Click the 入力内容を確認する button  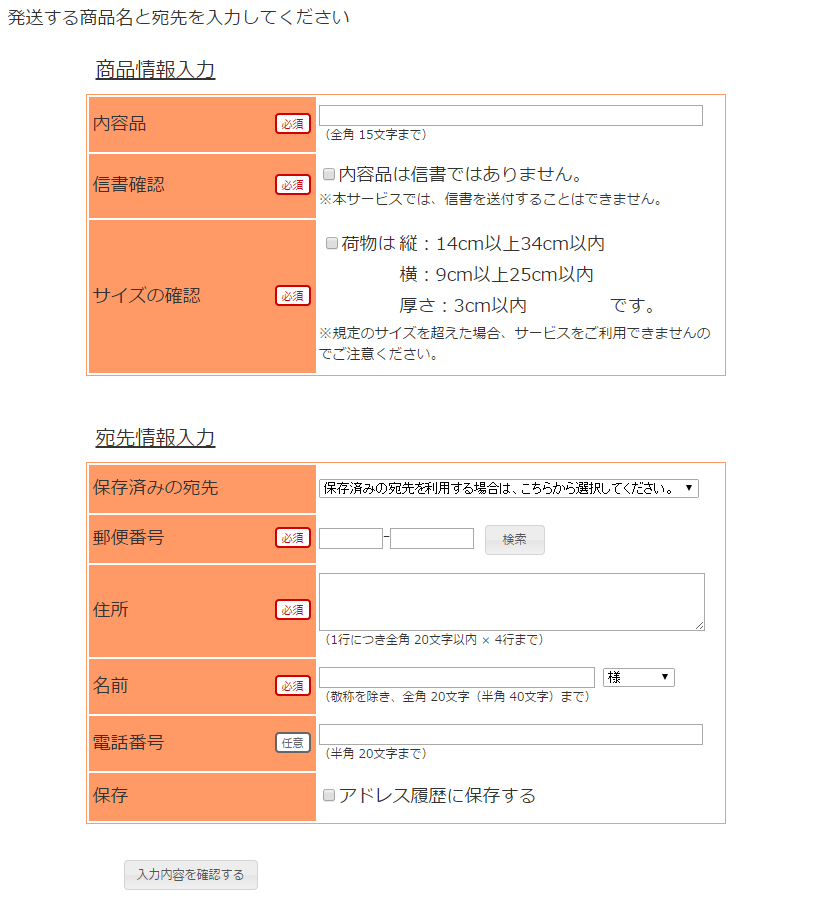click(191, 875)
